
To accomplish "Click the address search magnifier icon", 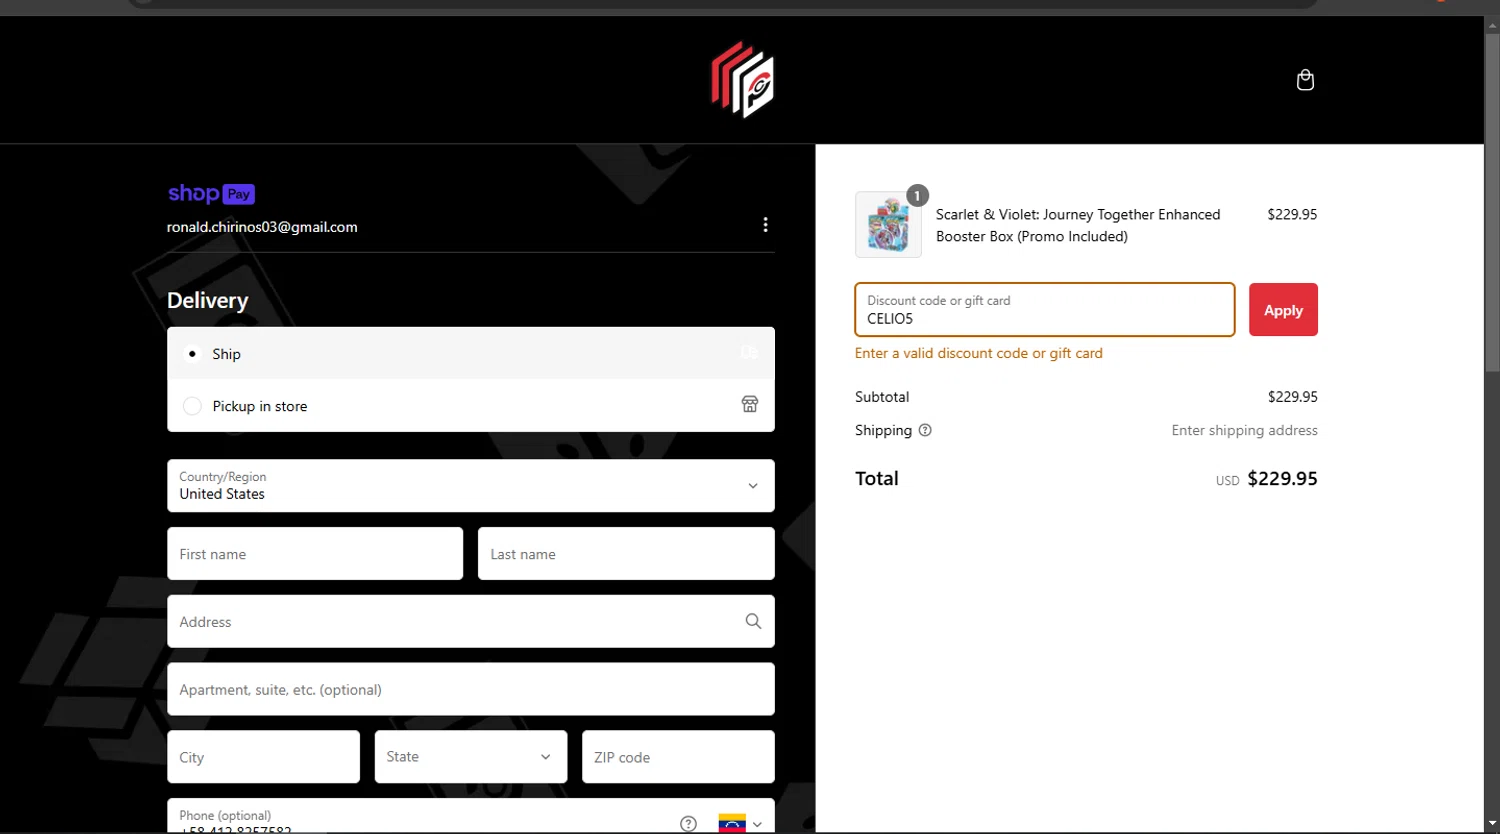I will [753, 621].
